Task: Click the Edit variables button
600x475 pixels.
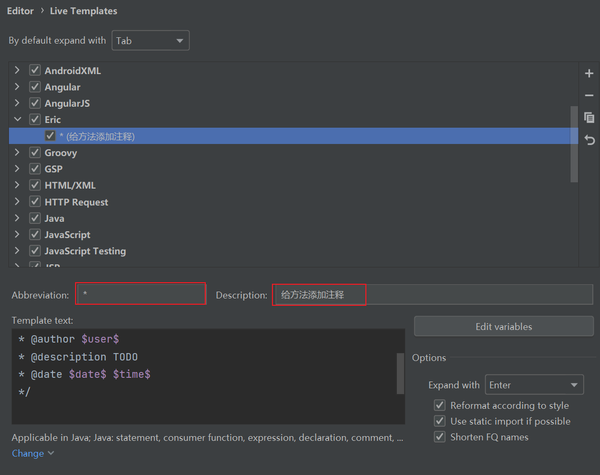Action: pos(504,326)
